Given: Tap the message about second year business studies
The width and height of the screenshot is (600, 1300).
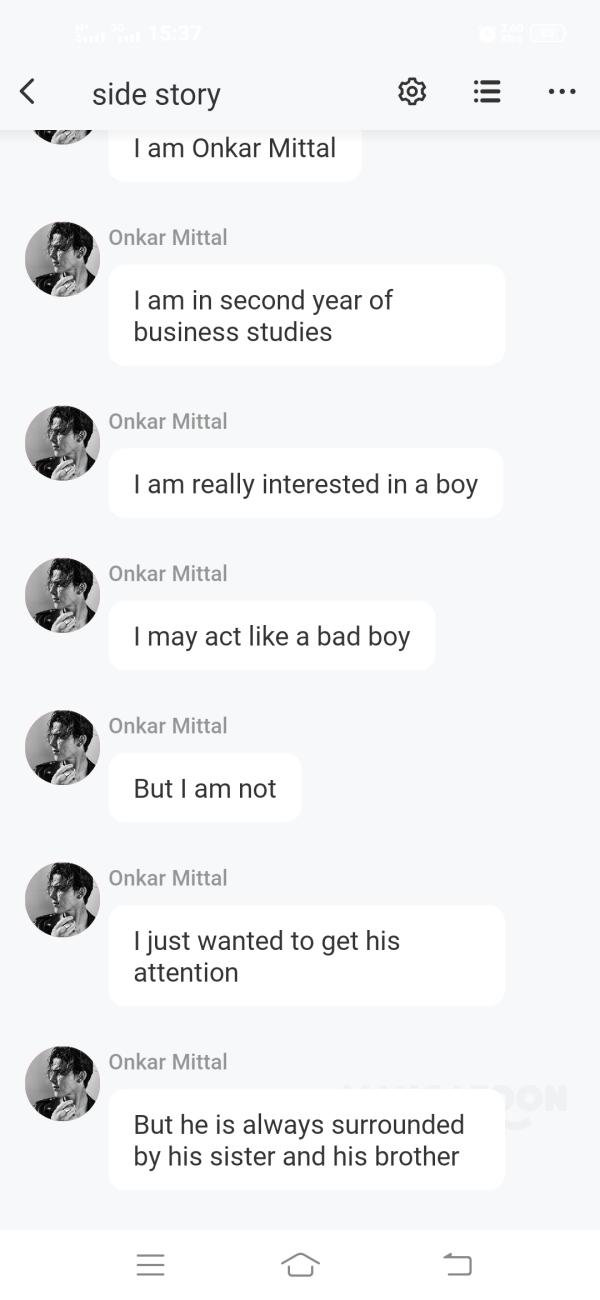Looking at the screenshot, I should click(x=306, y=314).
